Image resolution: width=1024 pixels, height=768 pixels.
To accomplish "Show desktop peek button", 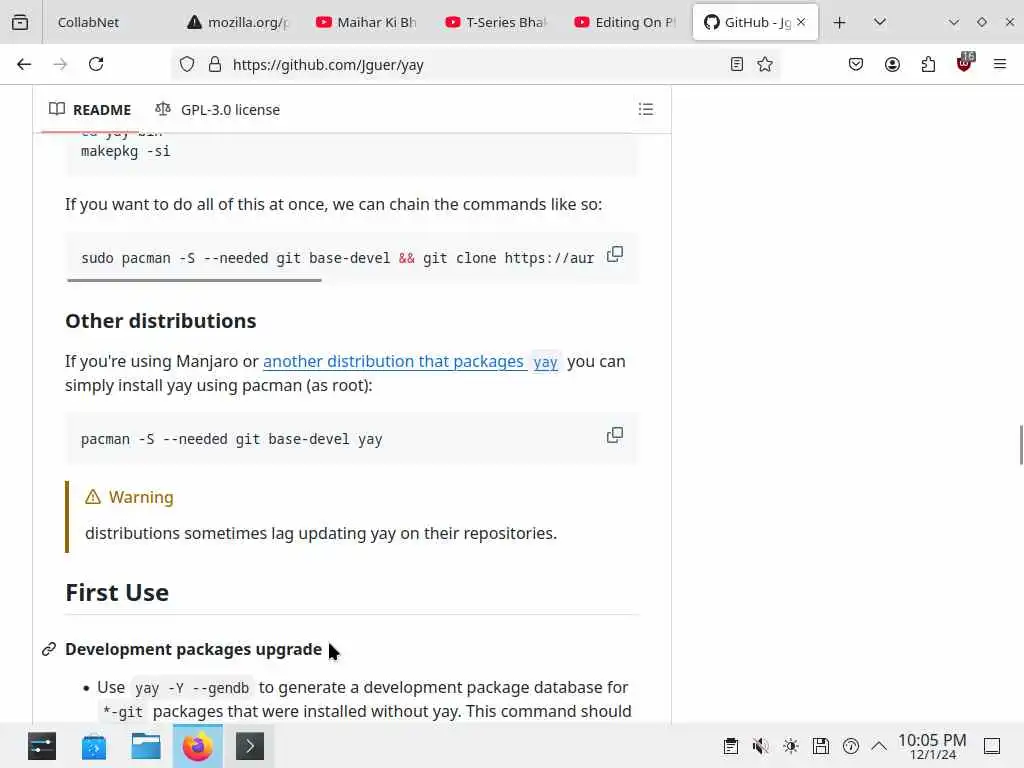I will (992, 746).
